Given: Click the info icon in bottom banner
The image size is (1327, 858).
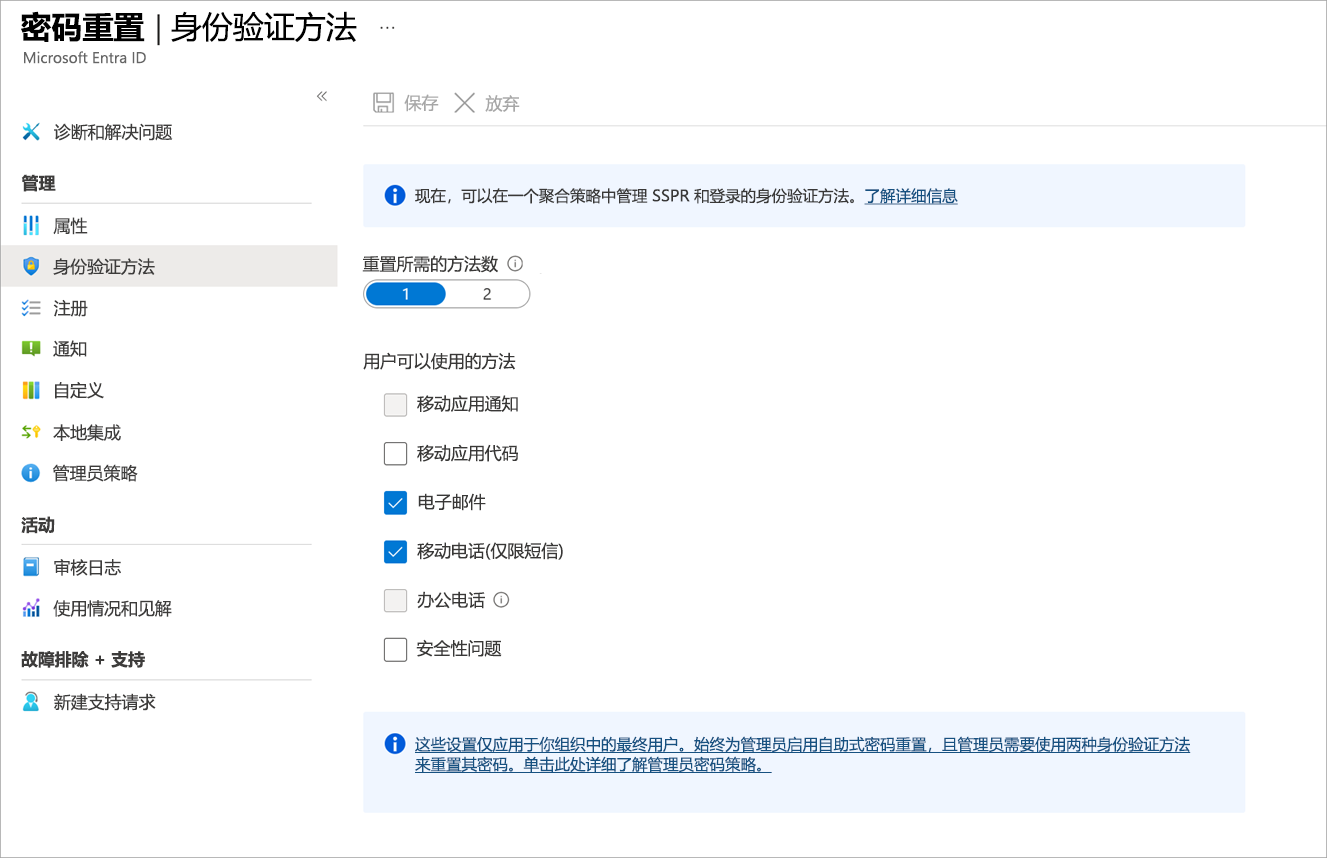Looking at the screenshot, I should pyautogui.click(x=395, y=744).
